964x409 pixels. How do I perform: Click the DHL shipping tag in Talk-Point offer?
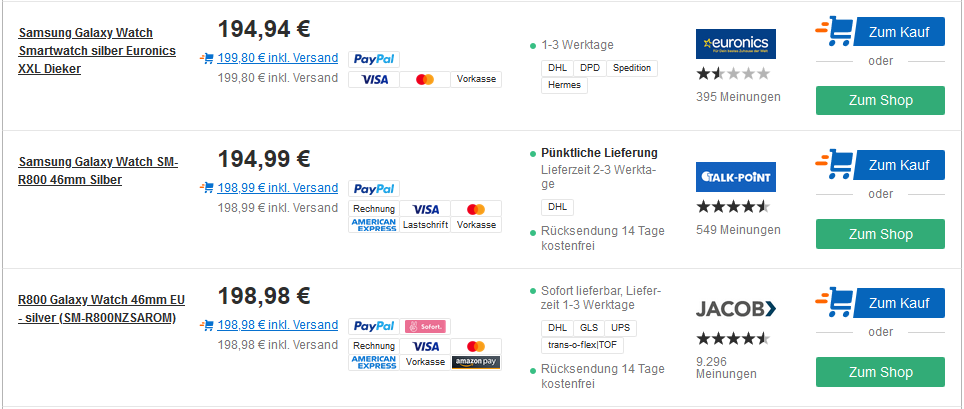(x=557, y=208)
